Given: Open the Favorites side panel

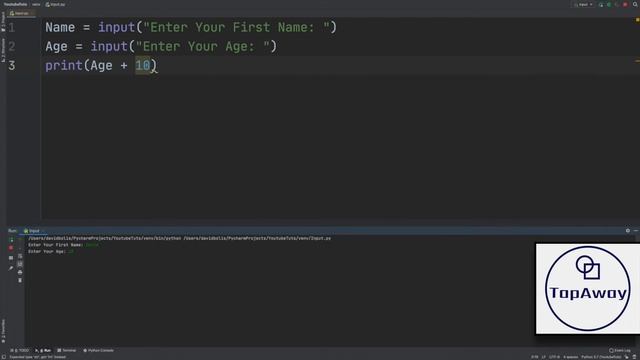Looking at the screenshot, I should (3, 331).
